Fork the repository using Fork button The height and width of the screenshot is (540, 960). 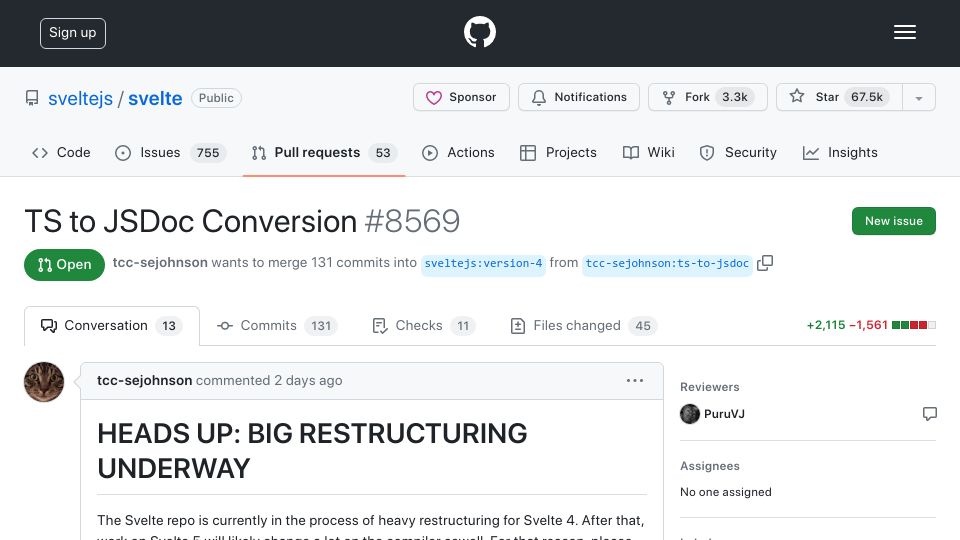[x=707, y=97]
